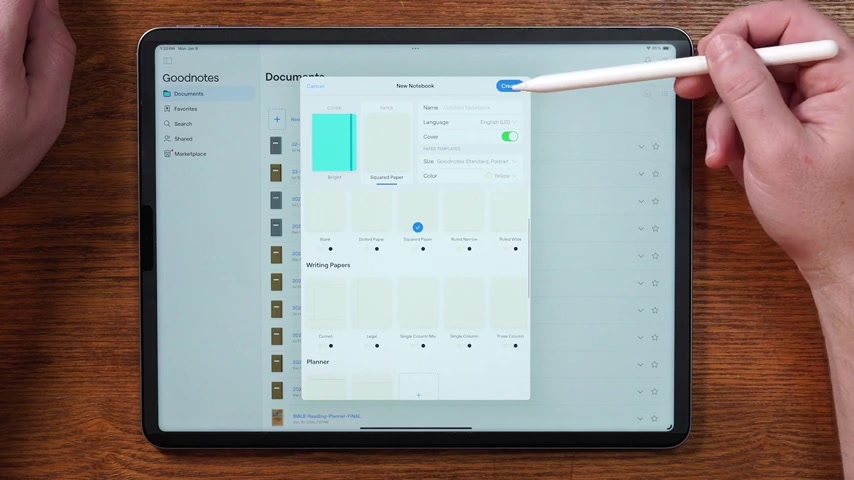Click the BIBLE-Reading-Planner-FINAL file name
Viewport: 854px width, 480px height.
[x=327, y=416]
